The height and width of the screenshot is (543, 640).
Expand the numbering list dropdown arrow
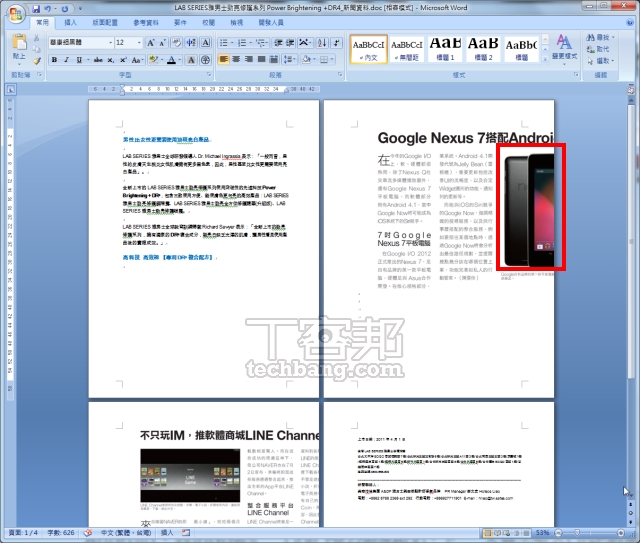pyautogui.click(x=250, y=42)
